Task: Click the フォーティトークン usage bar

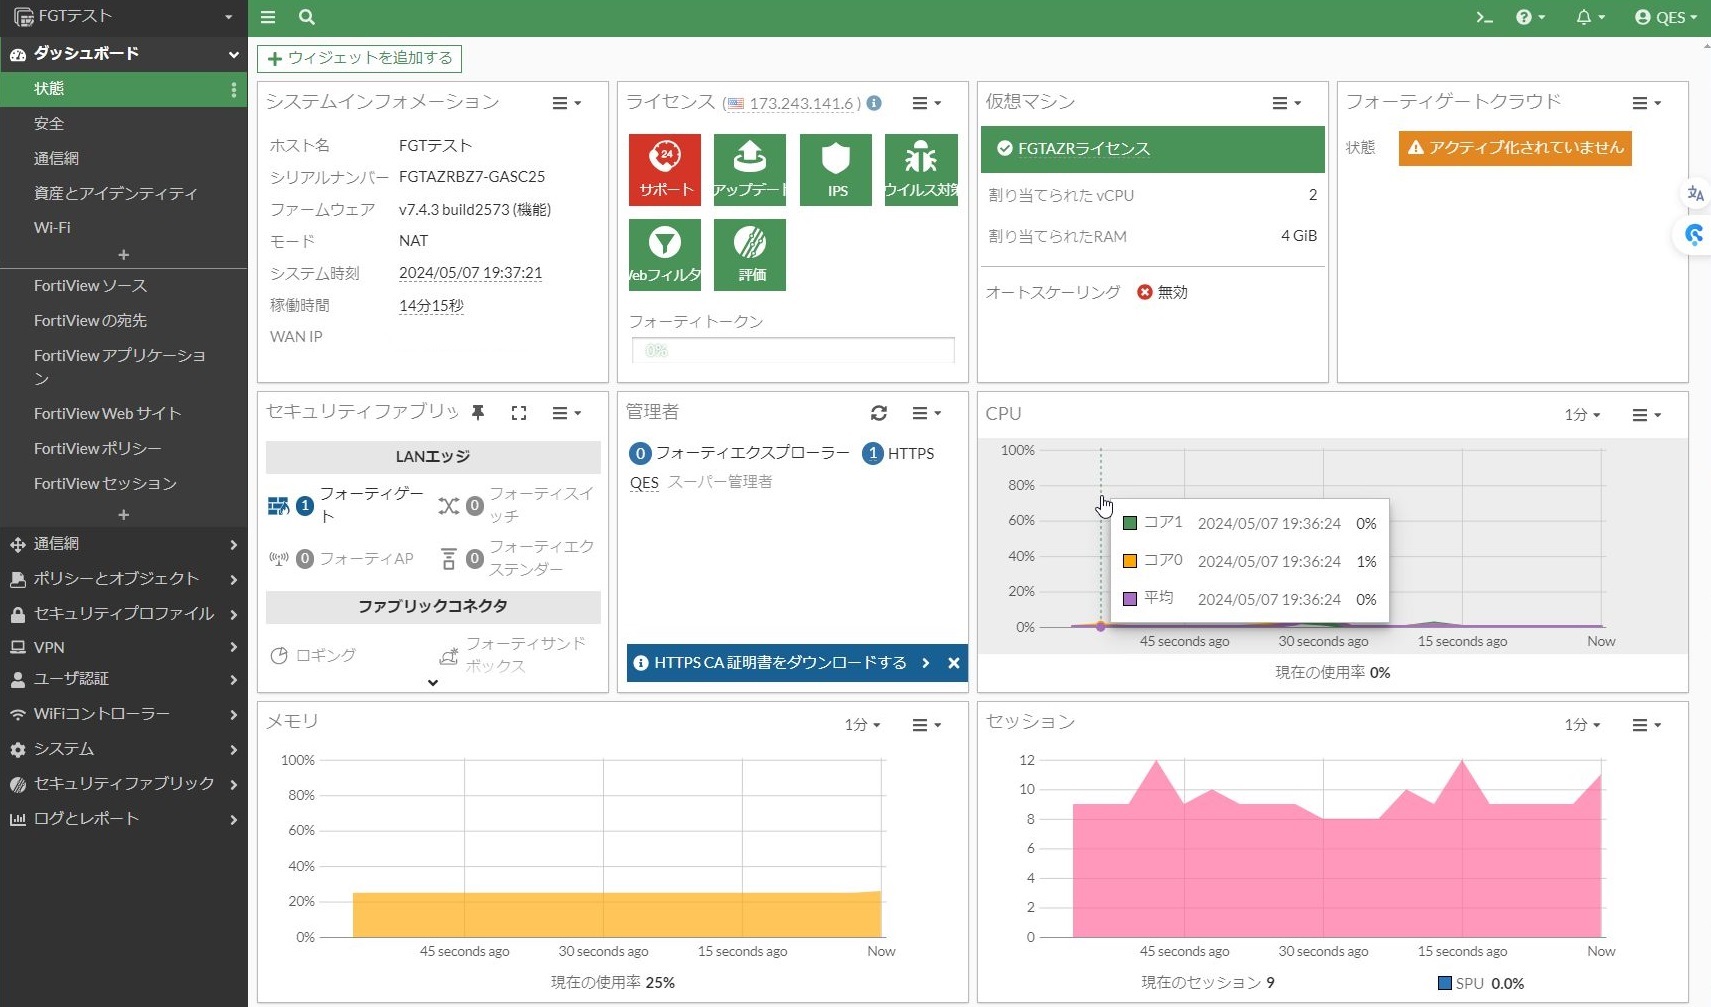Action: pos(793,350)
